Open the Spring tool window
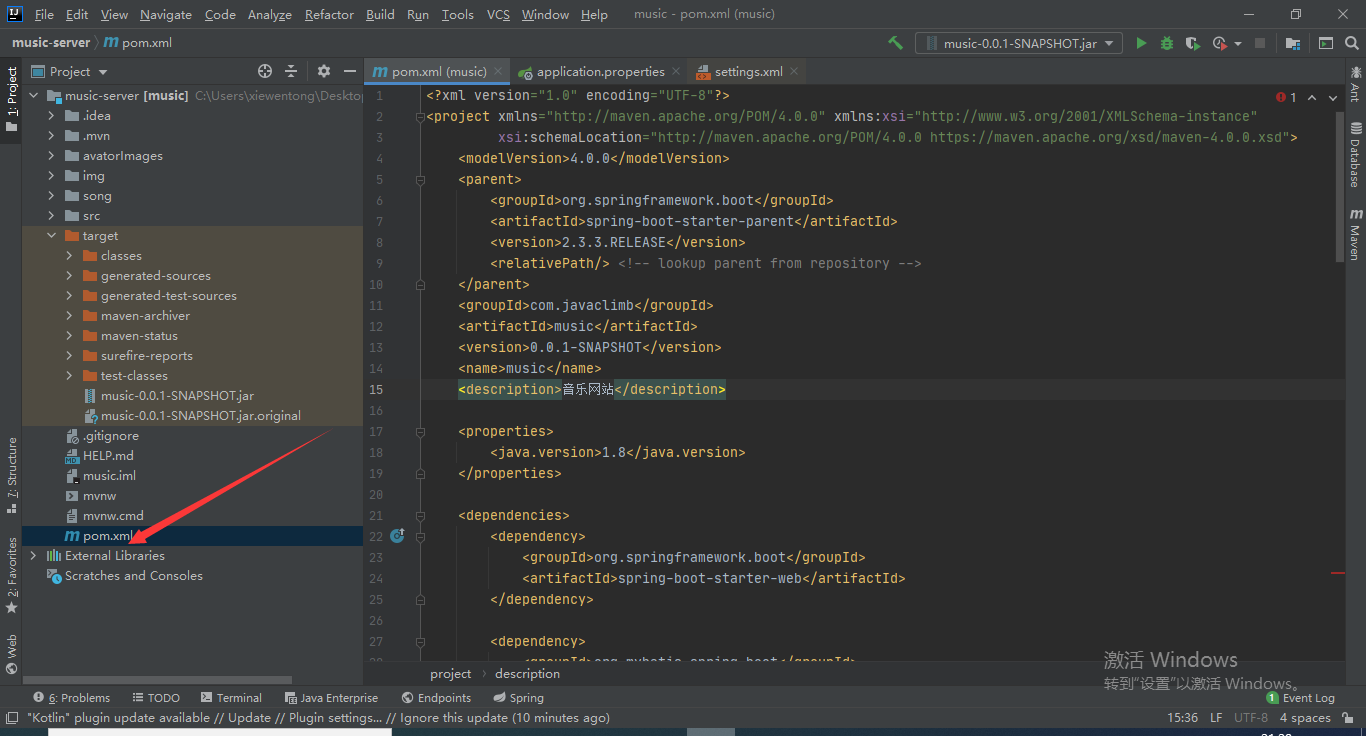The width and height of the screenshot is (1366, 736). tap(519, 698)
